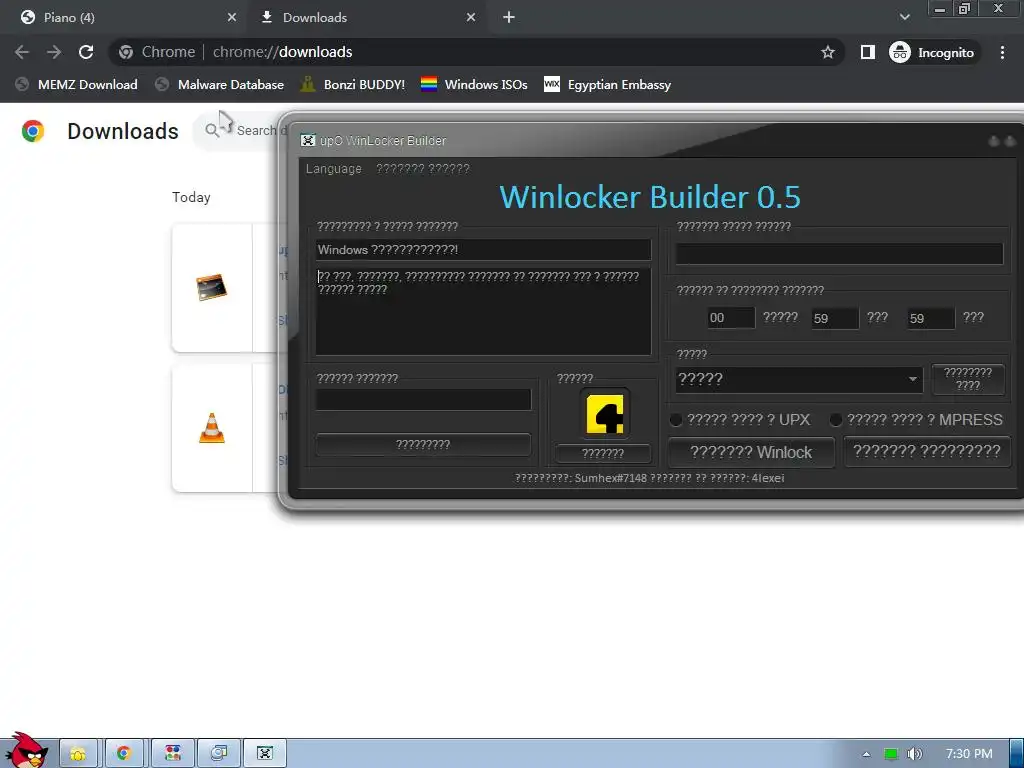Open Chrome's three-dot menu
The image size is (1024, 768).
1002,52
